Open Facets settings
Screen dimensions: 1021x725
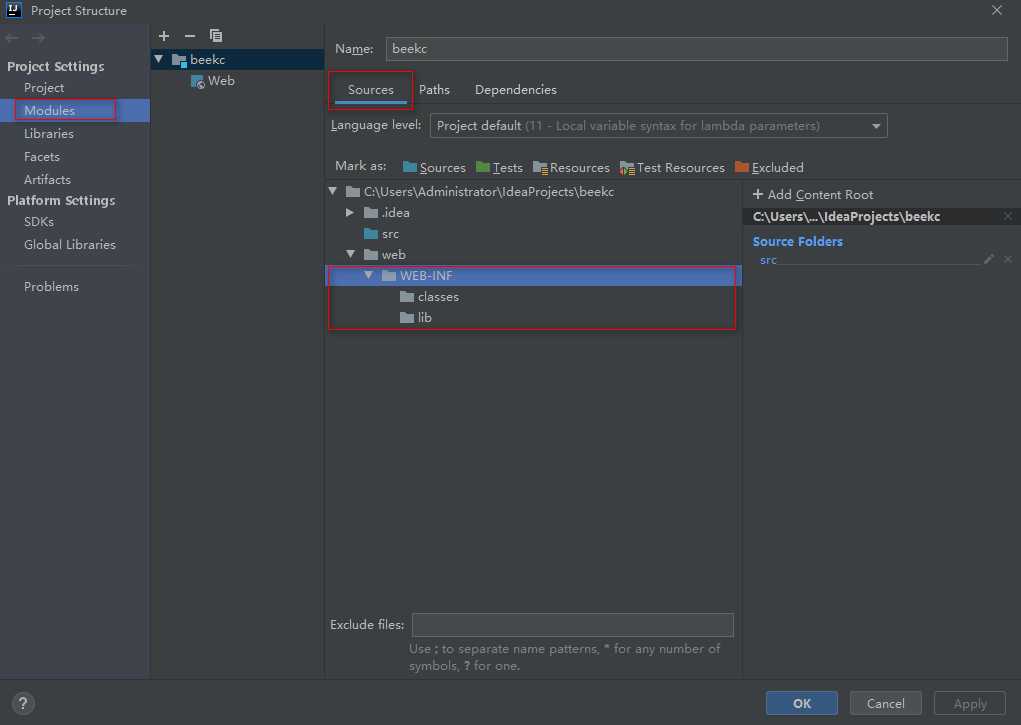click(x=42, y=156)
